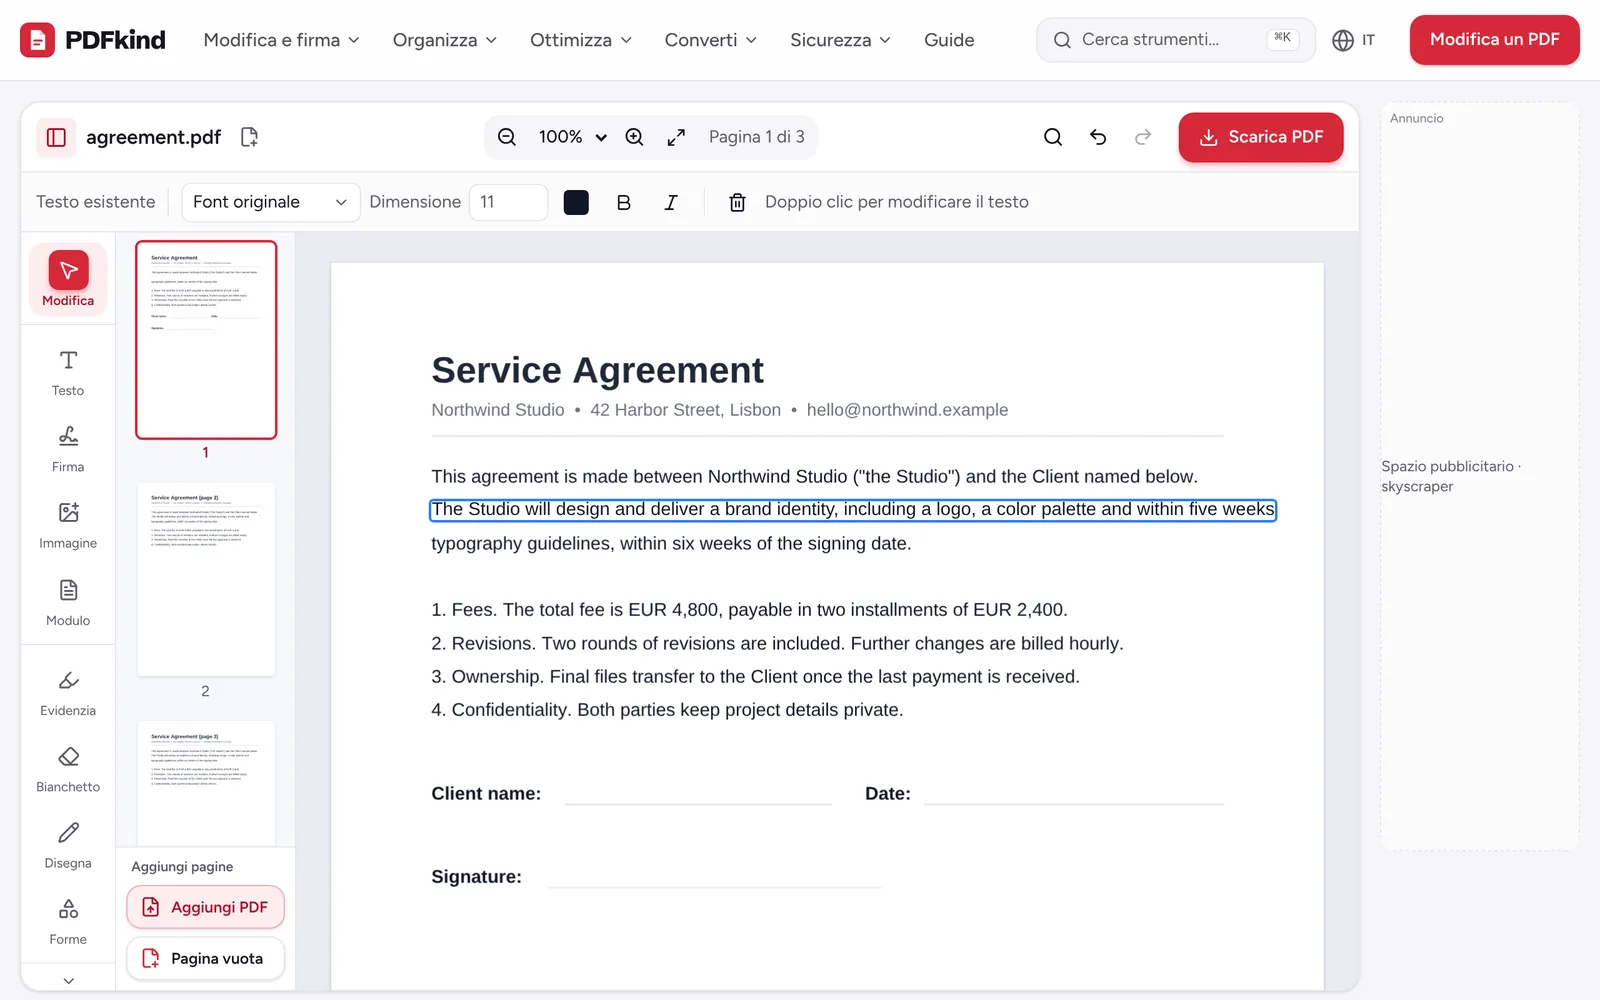The width and height of the screenshot is (1600, 1000).
Task: Choose the Evidenzia highlighter tool
Action: tap(68, 693)
